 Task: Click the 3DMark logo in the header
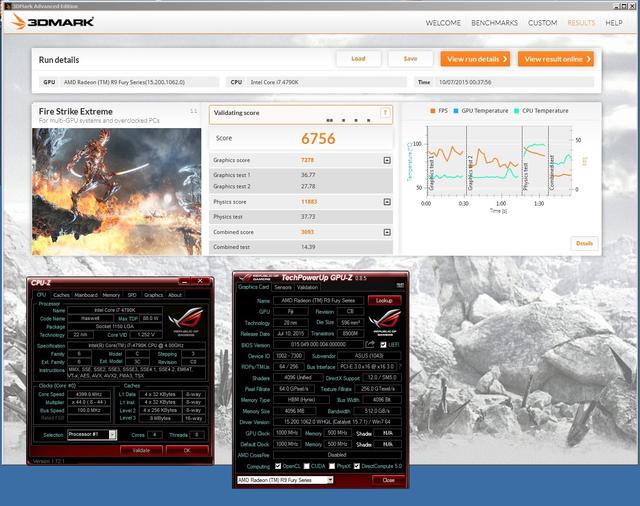(53, 22)
